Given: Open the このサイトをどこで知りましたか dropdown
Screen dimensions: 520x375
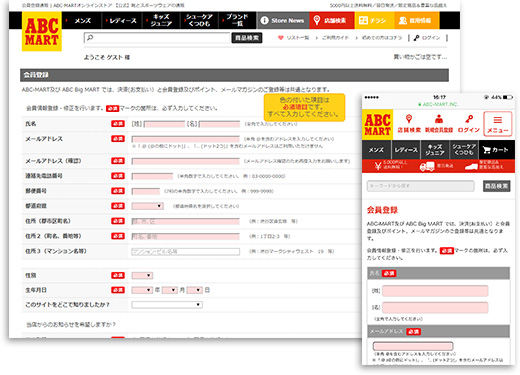Looking at the screenshot, I should click(x=167, y=305).
